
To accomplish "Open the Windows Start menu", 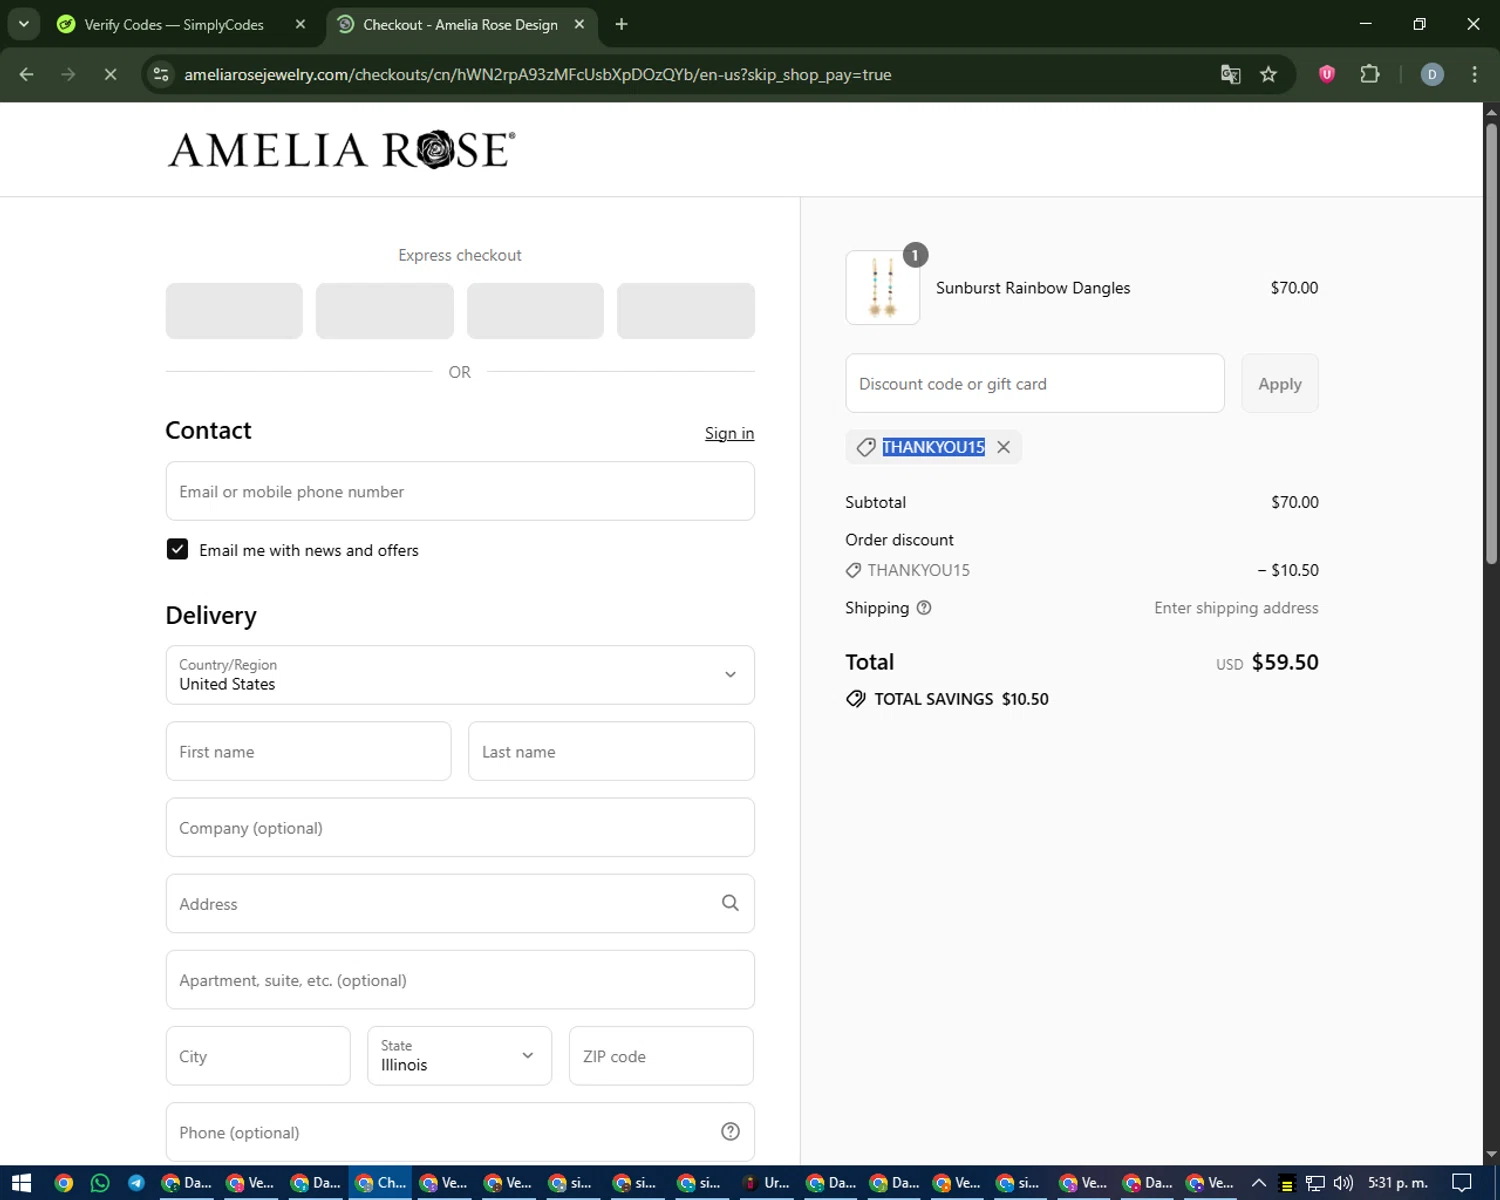I will (x=21, y=1183).
